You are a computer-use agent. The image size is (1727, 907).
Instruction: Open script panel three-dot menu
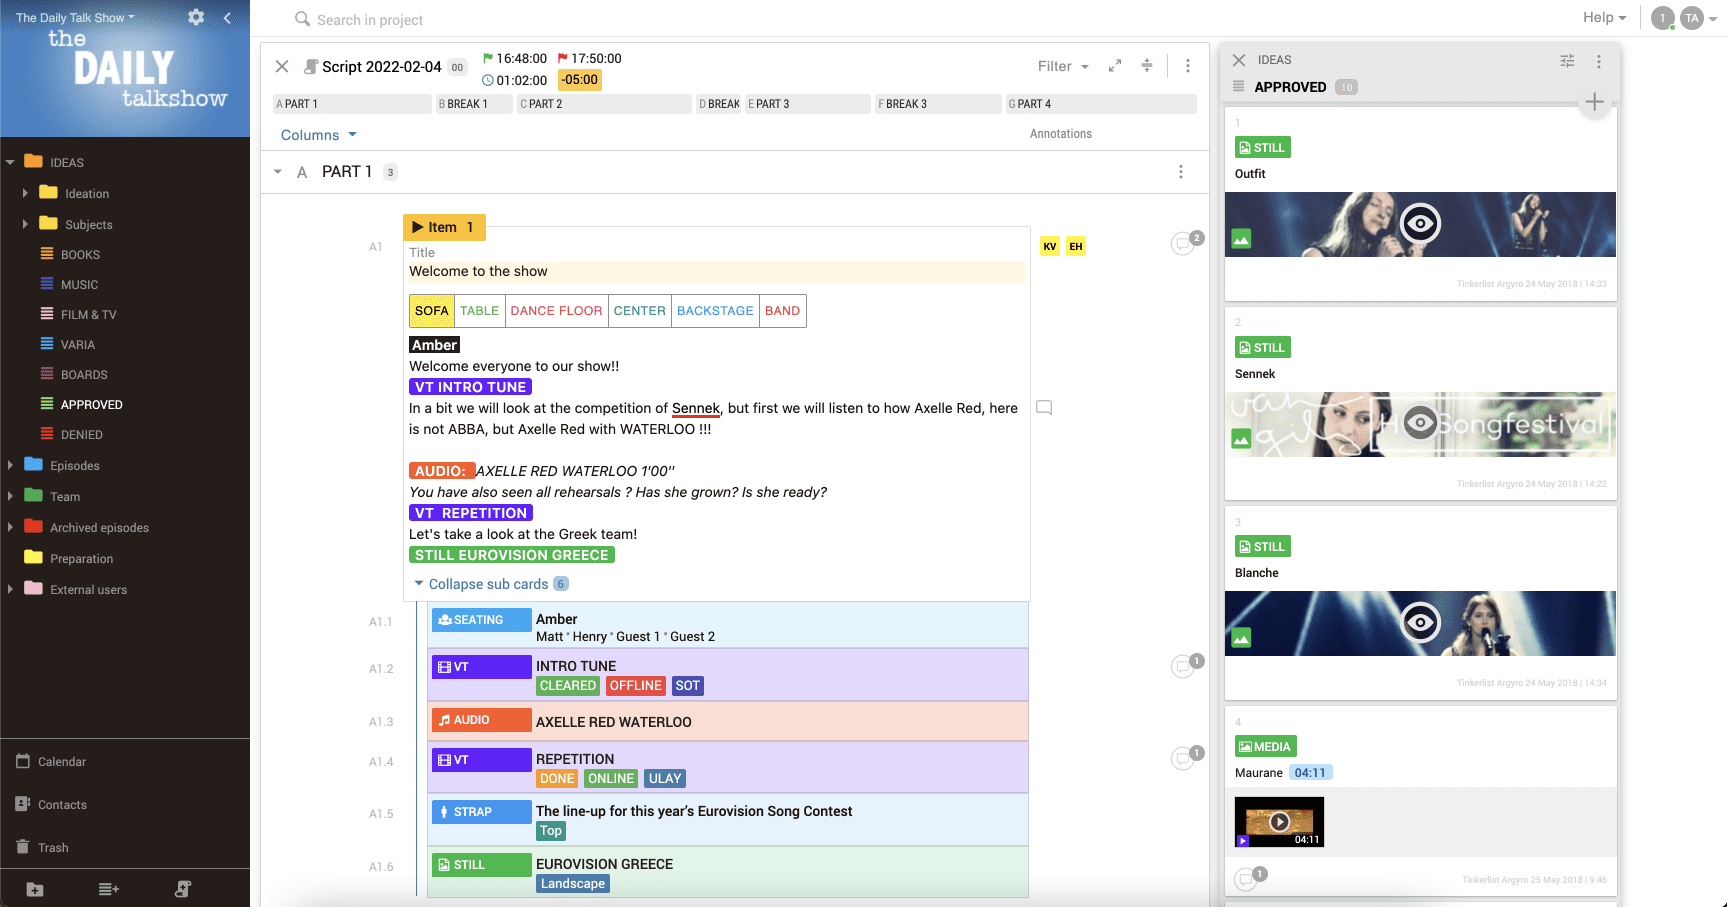(x=1188, y=66)
